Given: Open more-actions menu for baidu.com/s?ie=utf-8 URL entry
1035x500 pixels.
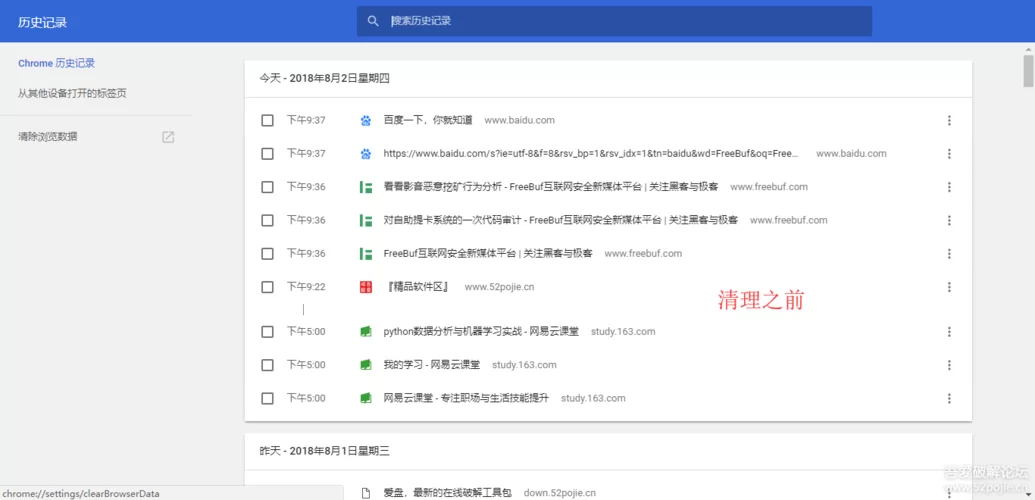Looking at the screenshot, I should [949, 153].
